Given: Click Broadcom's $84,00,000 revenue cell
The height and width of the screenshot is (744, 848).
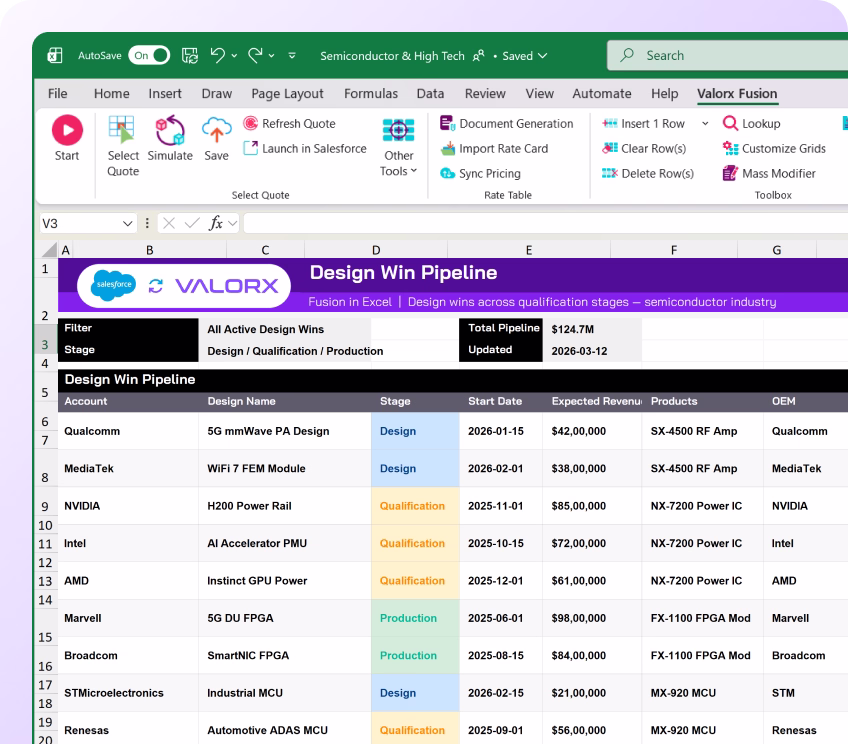Looking at the screenshot, I should 592,655.
